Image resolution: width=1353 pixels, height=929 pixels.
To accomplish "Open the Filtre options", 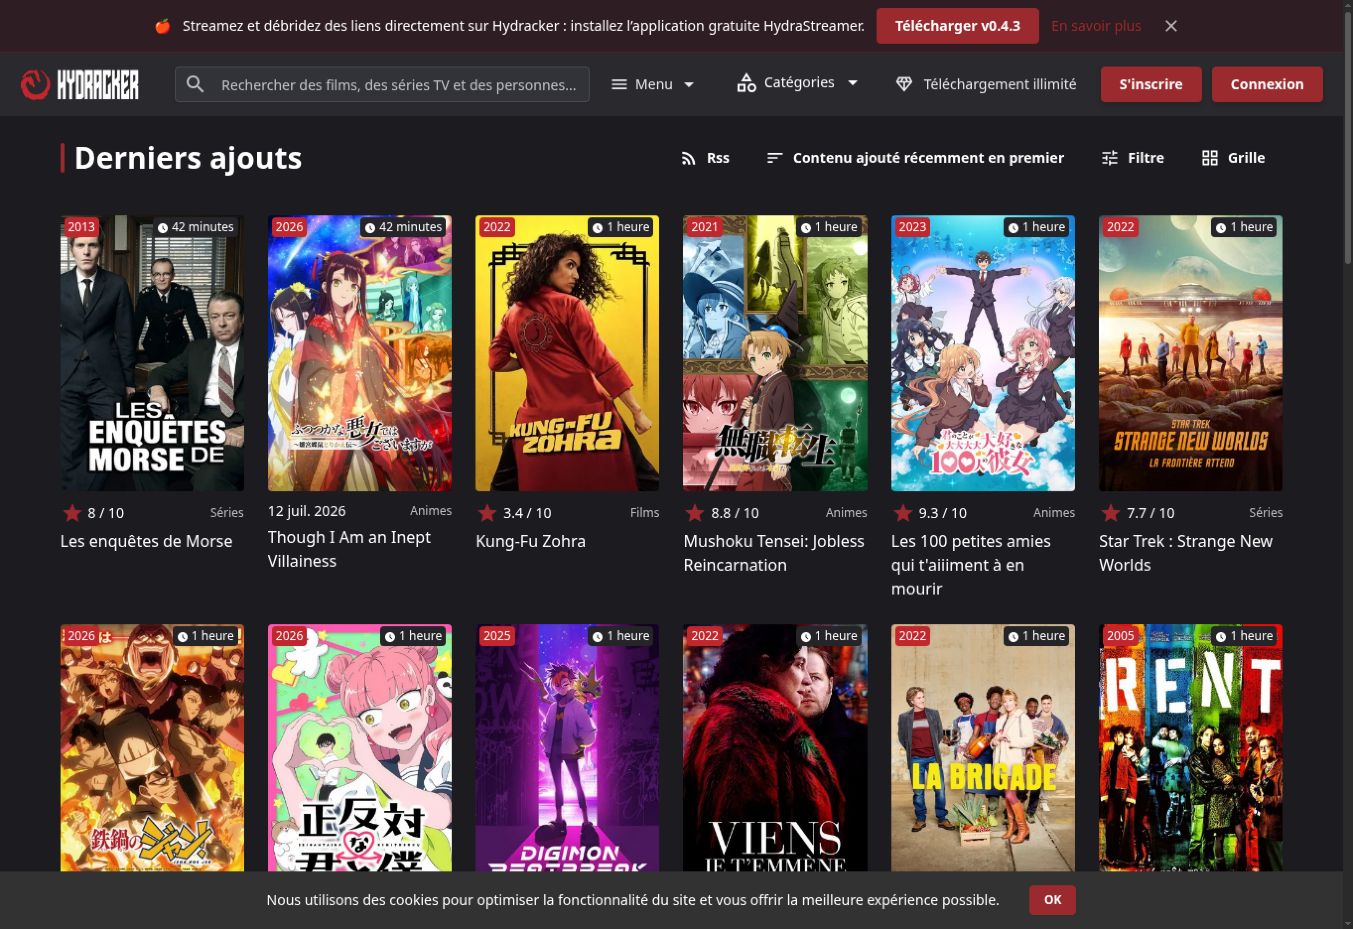I will tap(1132, 158).
